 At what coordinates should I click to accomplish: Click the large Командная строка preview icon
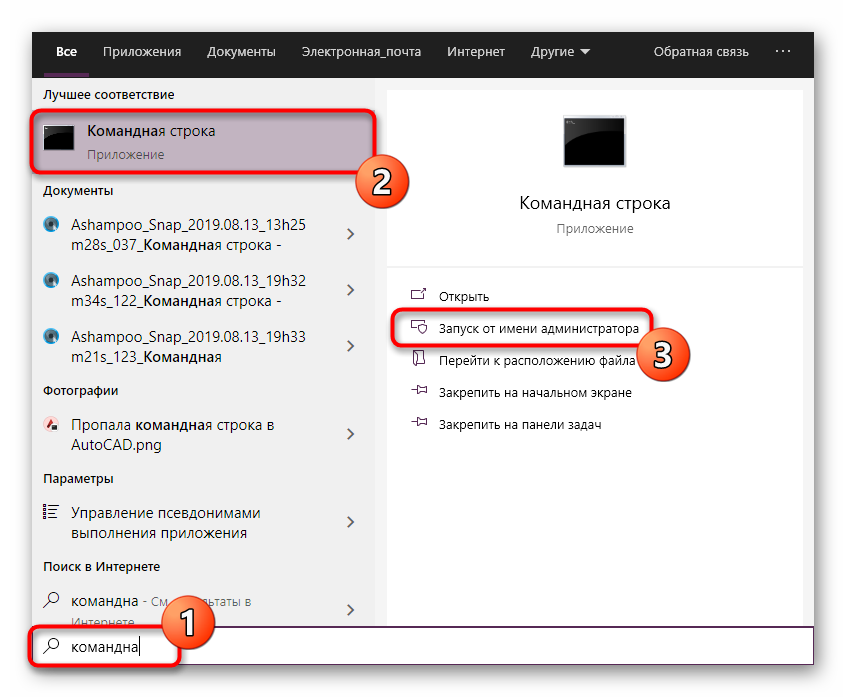point(594,141)
